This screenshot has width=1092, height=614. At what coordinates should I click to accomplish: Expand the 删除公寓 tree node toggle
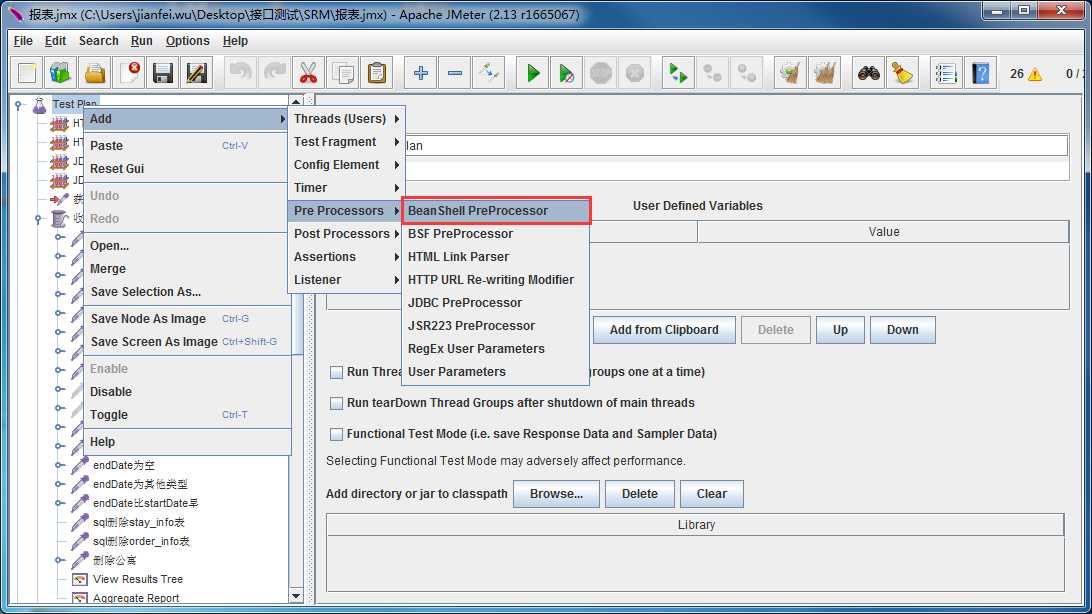pos(60,560)
